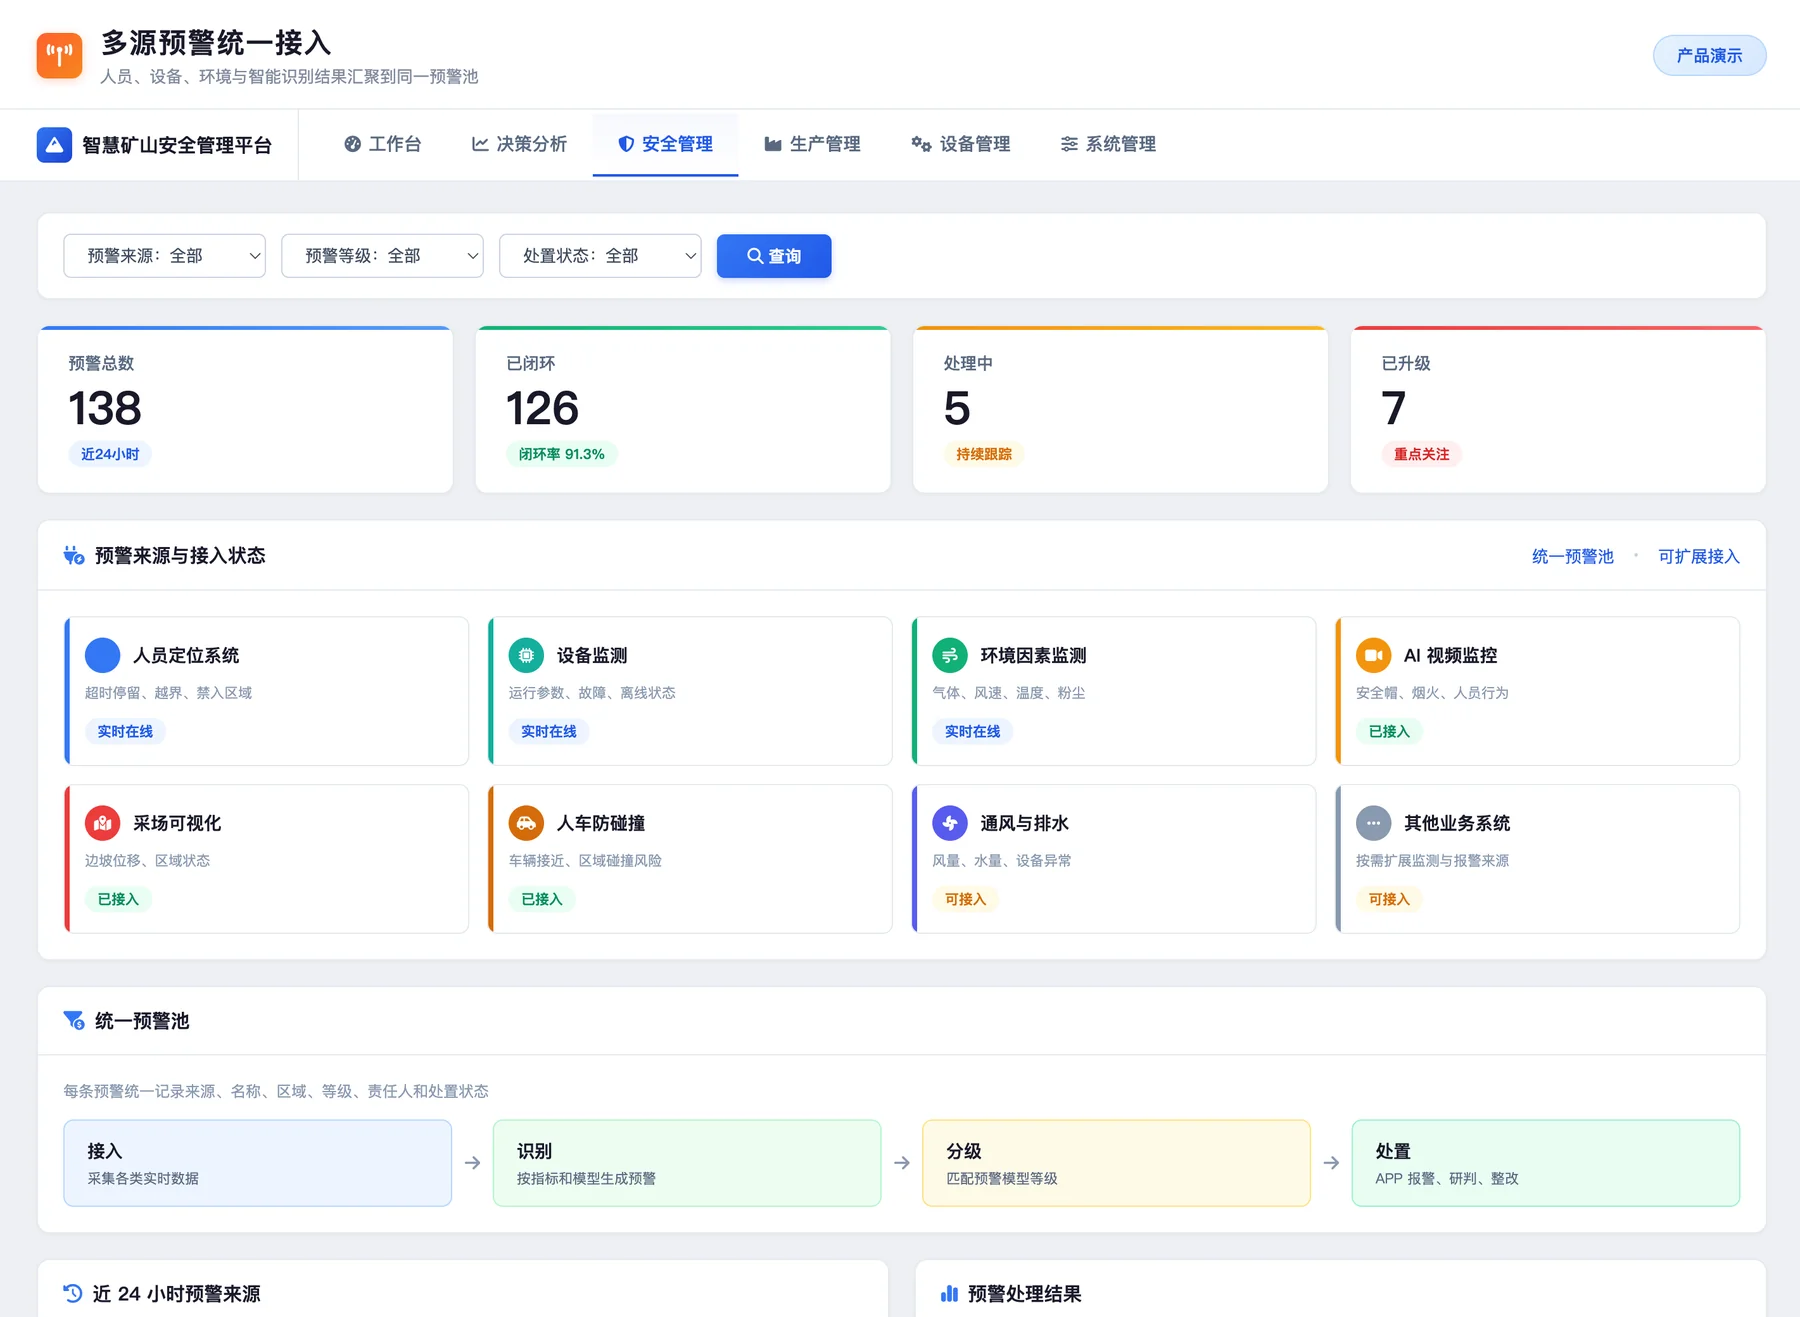Viewport: 1800px width, 1317px height.
Task: Click the bar chart icon beside 预警处理结果
Action: (949, 1294)
